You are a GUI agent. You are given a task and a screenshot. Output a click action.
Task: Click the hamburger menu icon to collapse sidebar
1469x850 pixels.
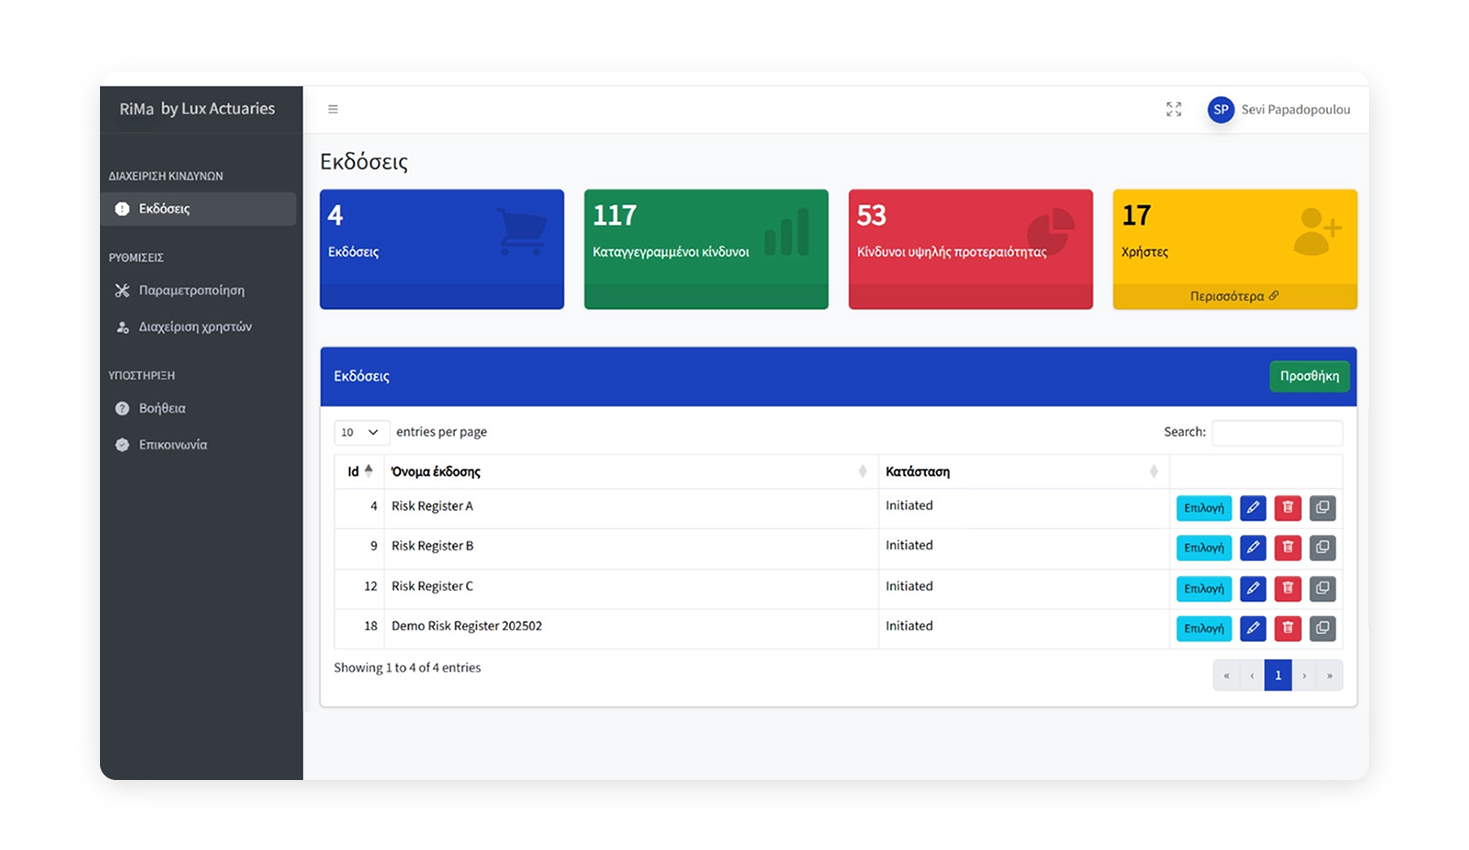point(333,109)
